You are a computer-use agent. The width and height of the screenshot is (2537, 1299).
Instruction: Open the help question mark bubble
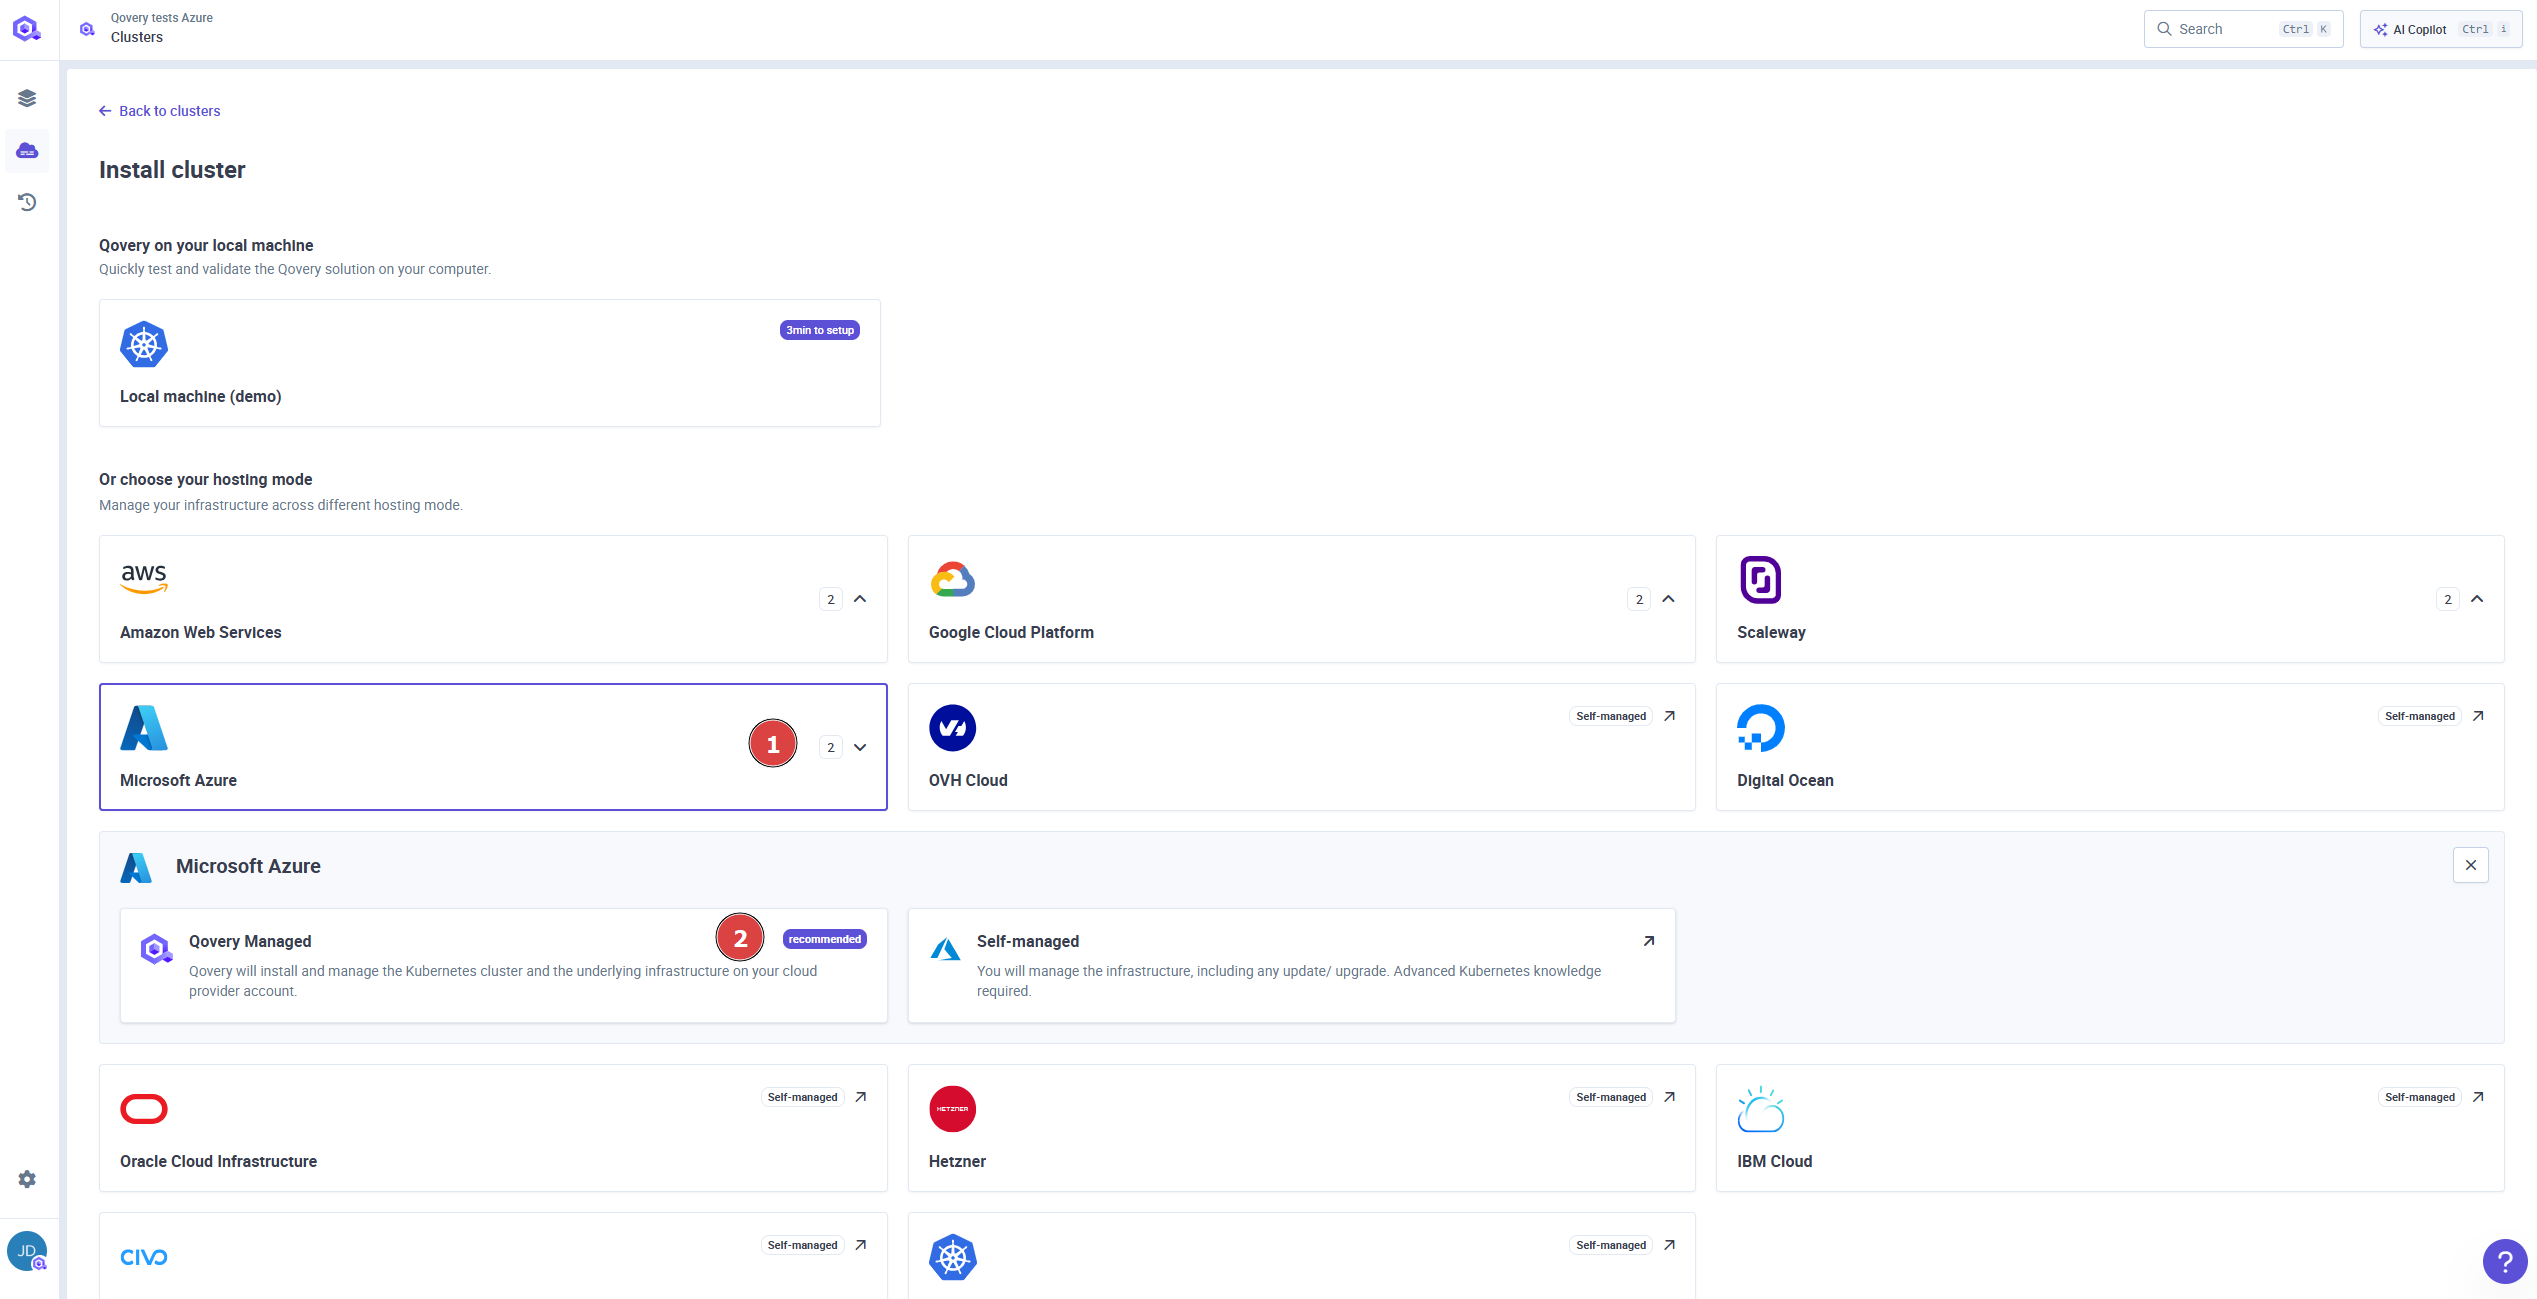2504,1261
